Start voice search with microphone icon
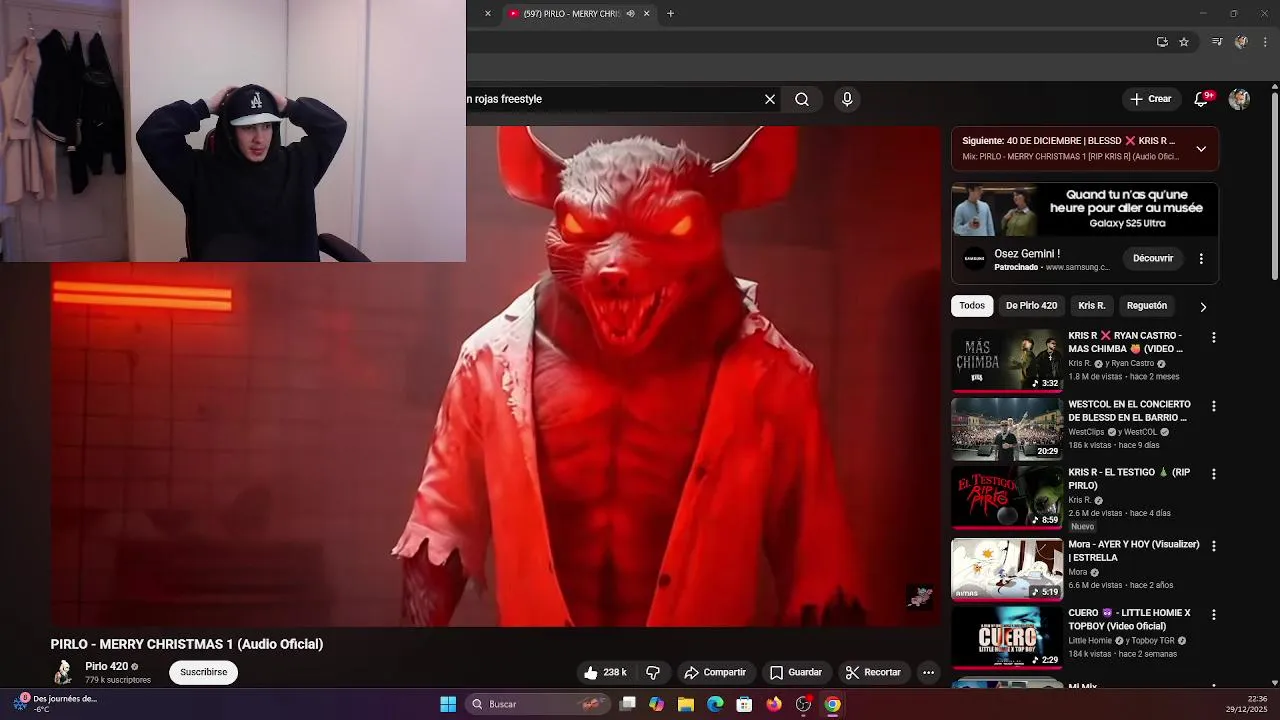 847,99
